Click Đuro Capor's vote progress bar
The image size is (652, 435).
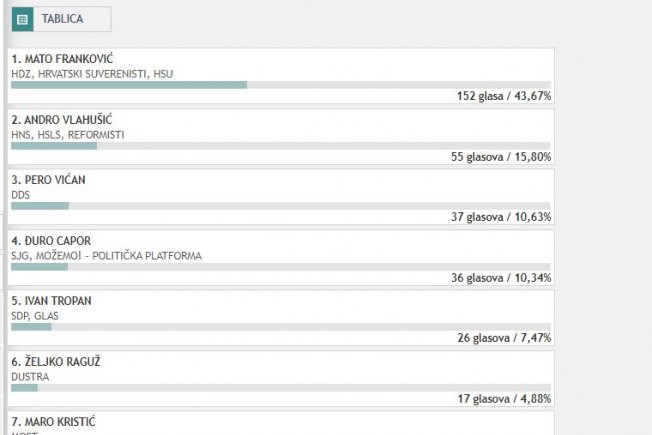(281, 267)
